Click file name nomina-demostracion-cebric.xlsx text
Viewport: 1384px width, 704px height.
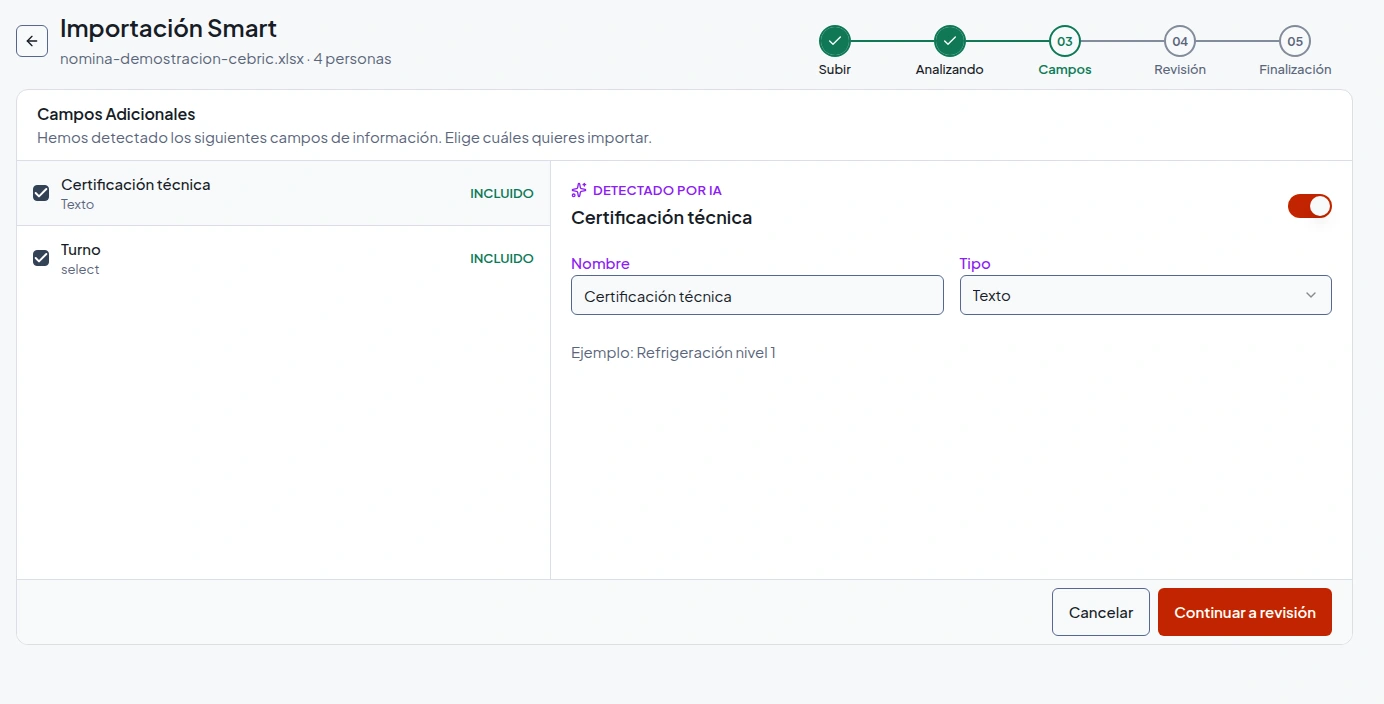[x=182, y=59]
